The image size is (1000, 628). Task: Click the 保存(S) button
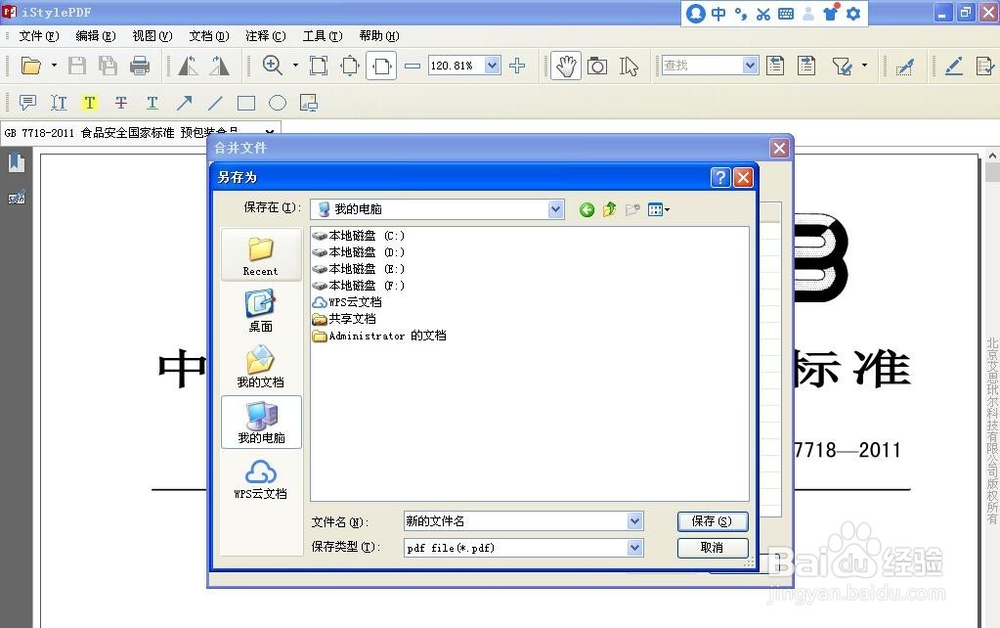[x=712, y=522]
